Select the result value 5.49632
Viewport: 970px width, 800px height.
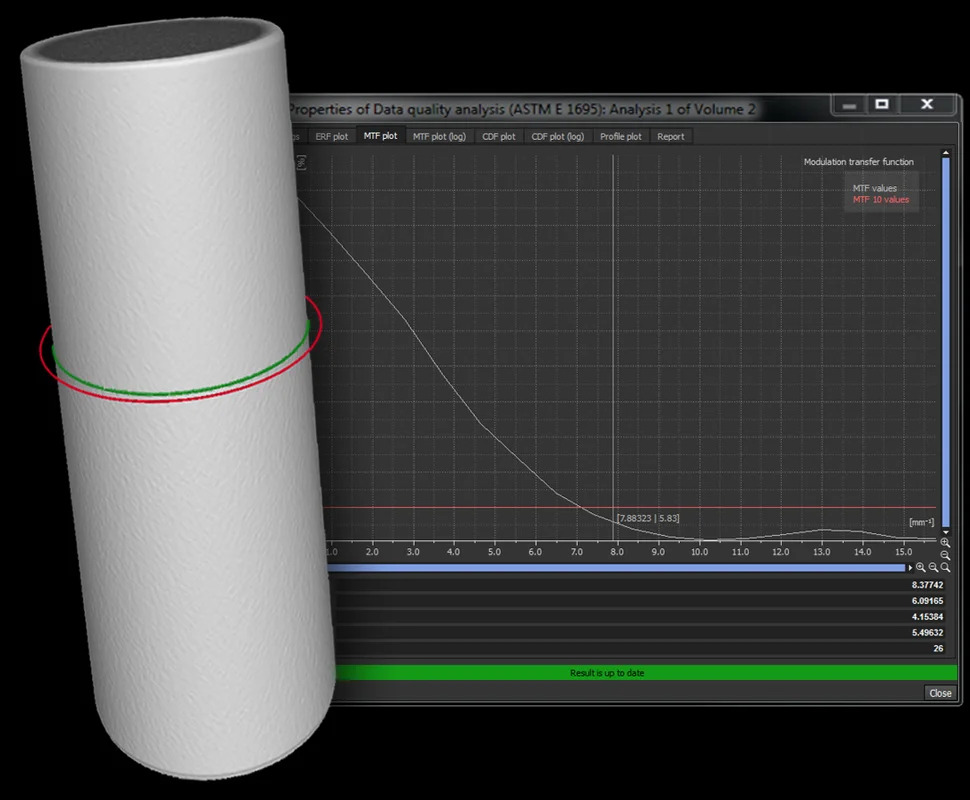click(x=927, y=632)
